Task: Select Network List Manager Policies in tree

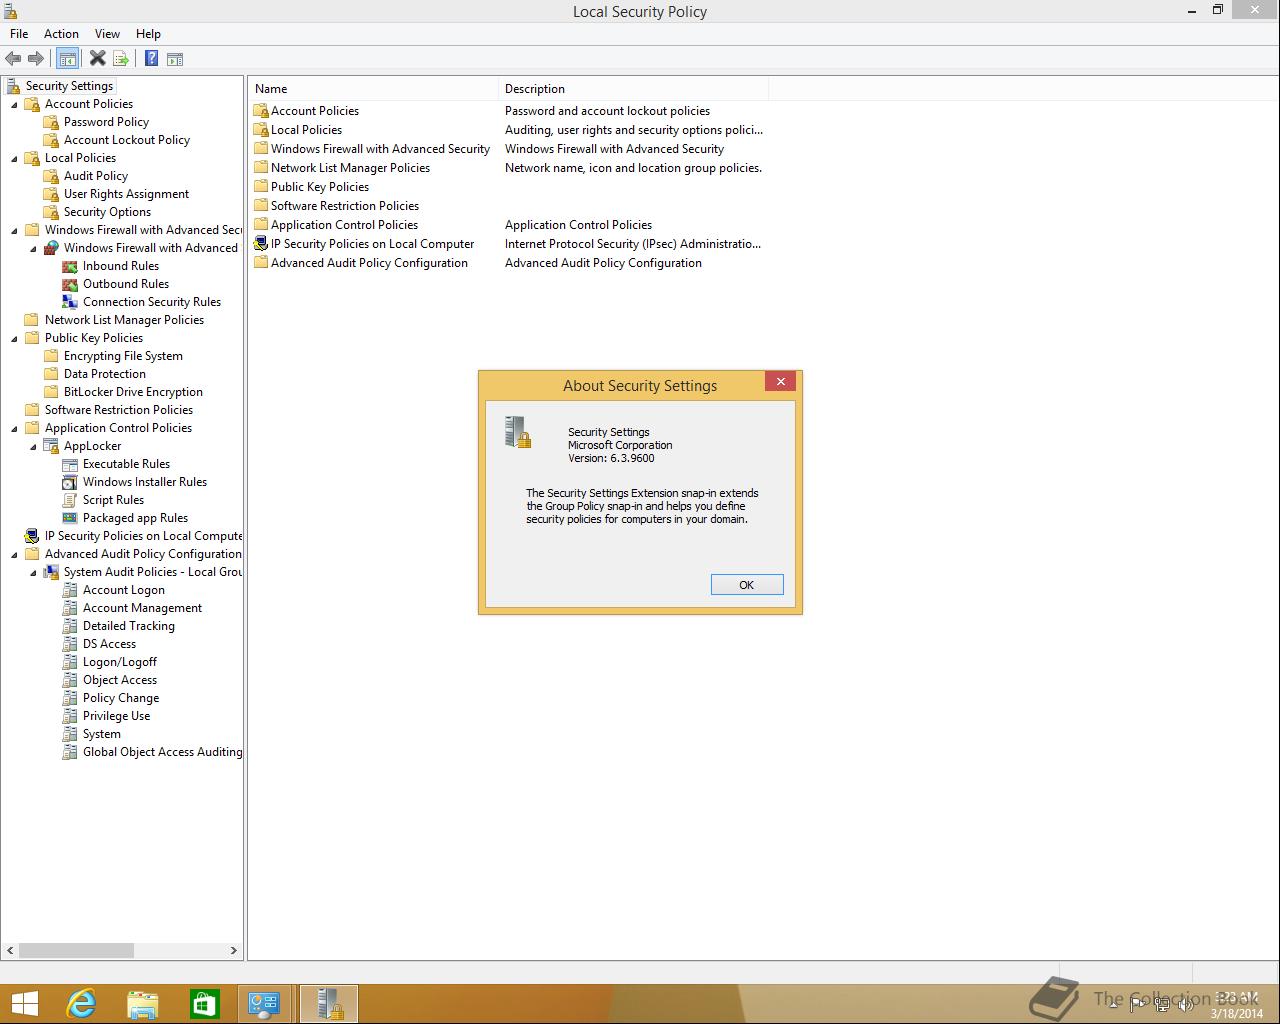Action: 124,320
